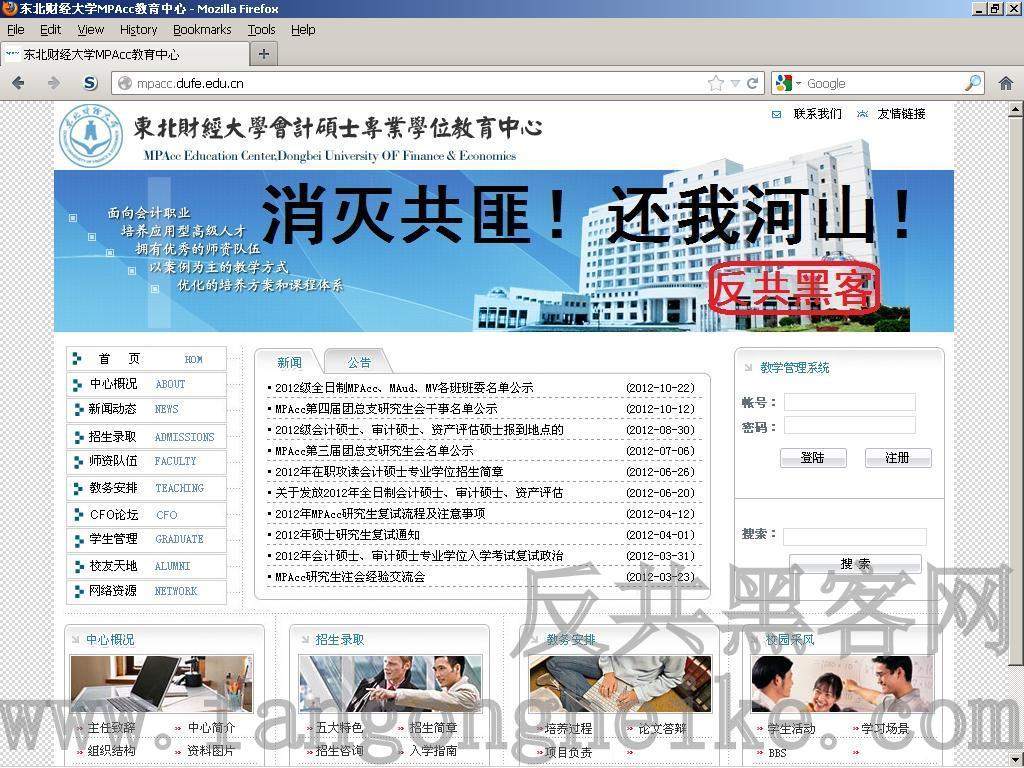The width and height of the screenshot is (1024, 768).
Task: Open the 五大特色 link
Action: click(339, 728)
